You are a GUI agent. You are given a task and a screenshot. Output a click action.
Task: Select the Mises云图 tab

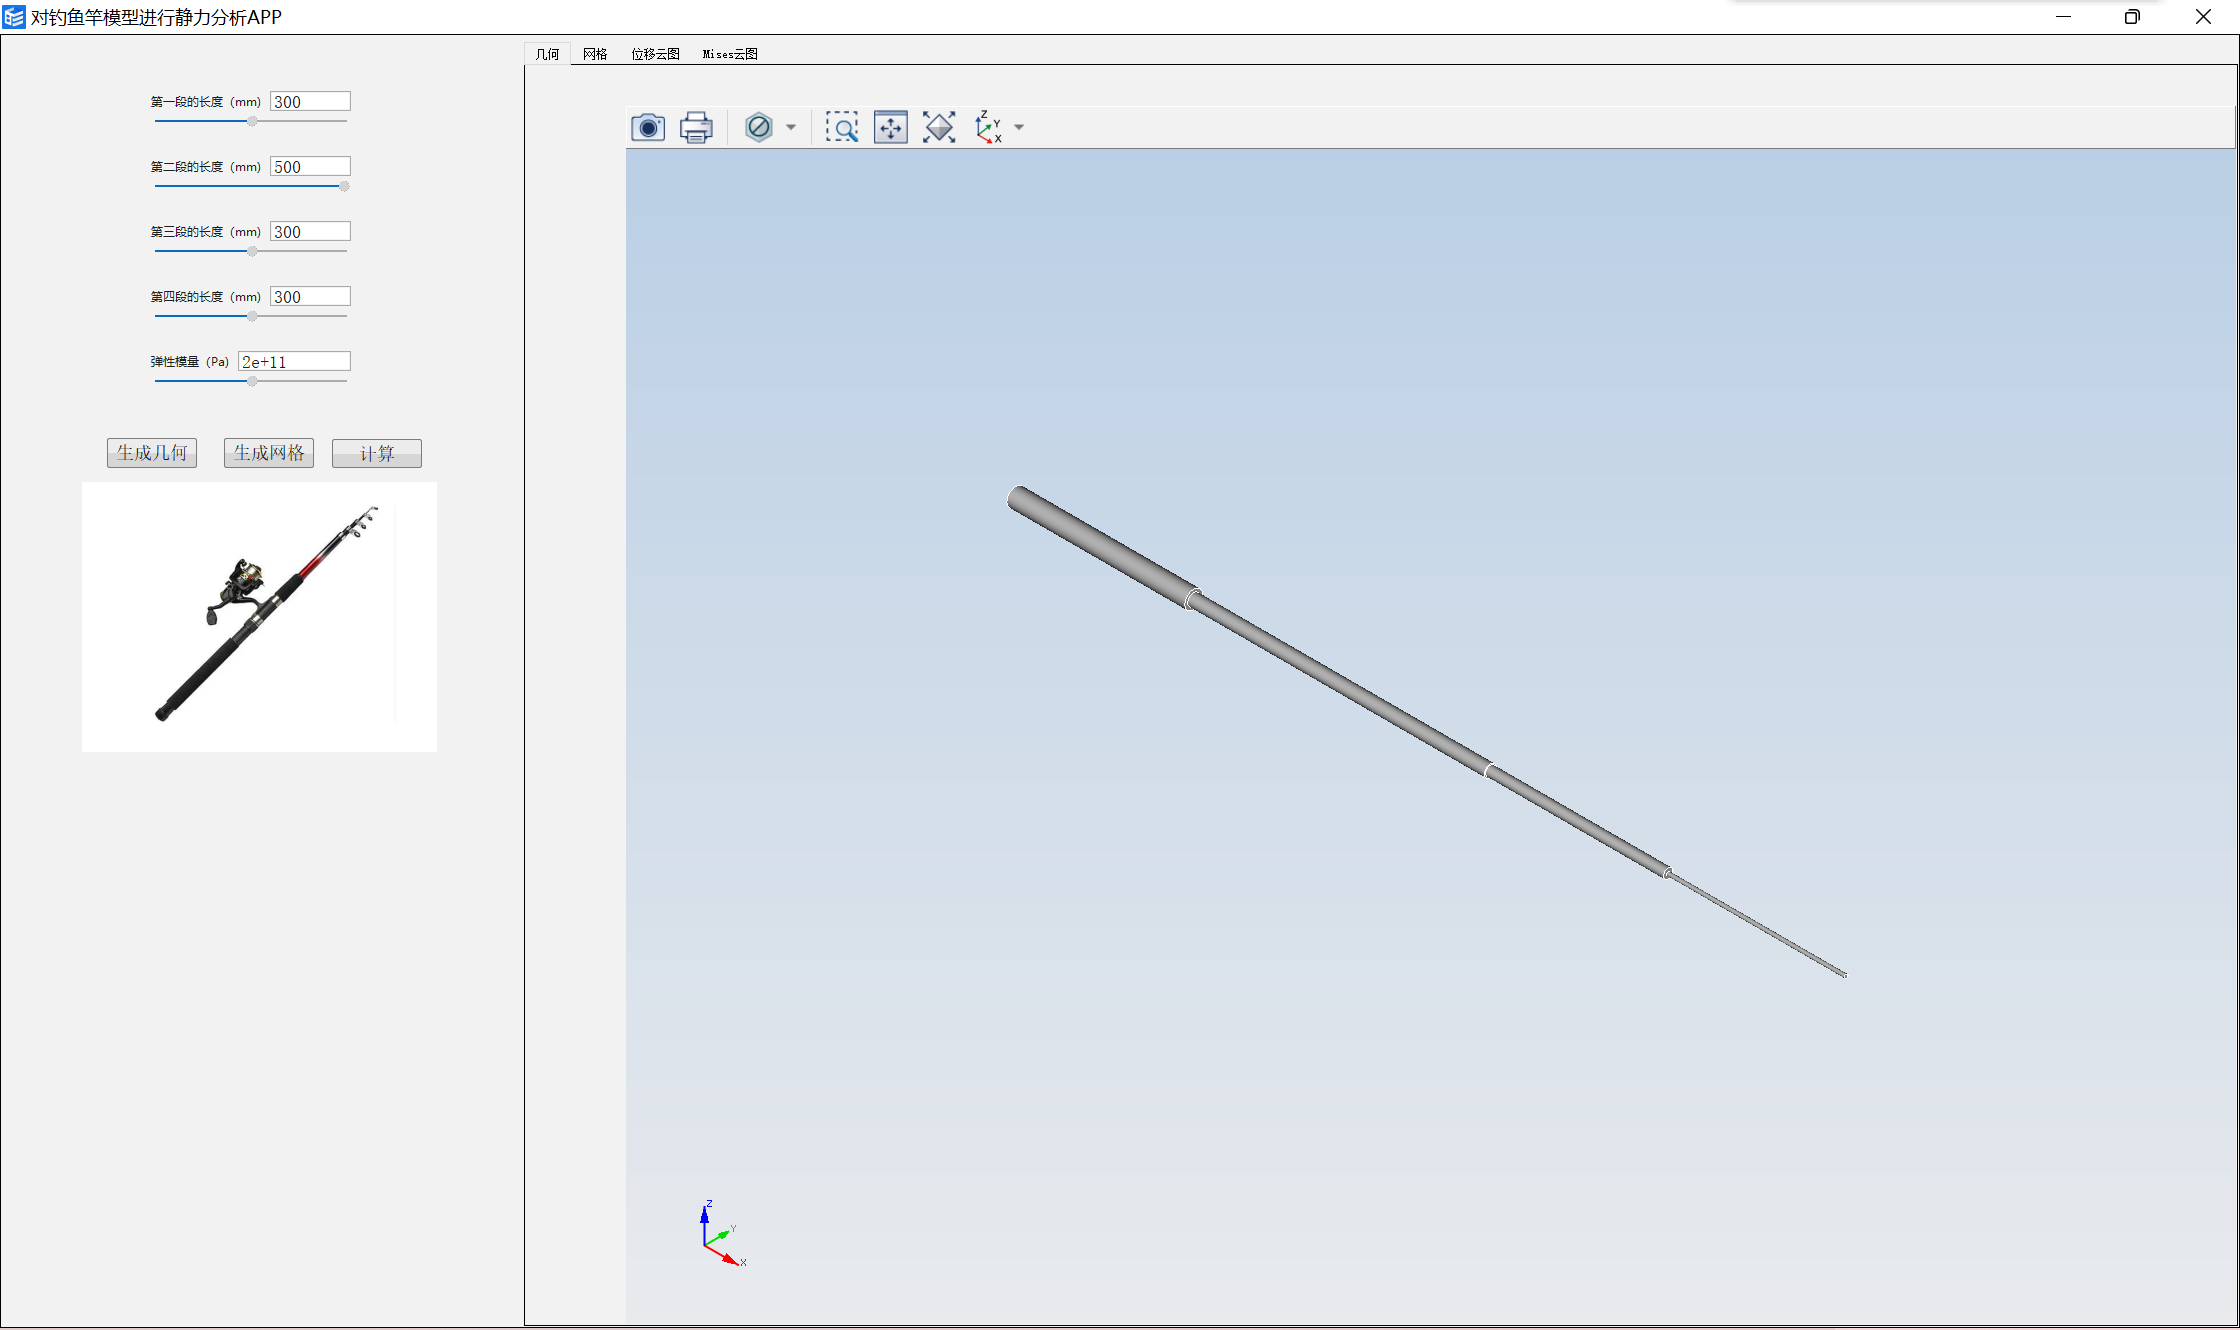click(728, 52)
